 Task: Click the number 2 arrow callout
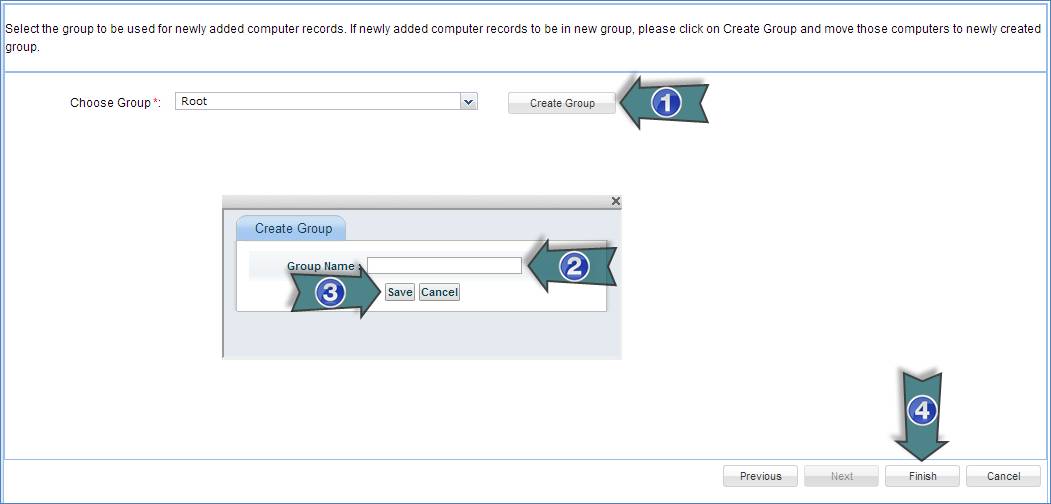[573, 266]
